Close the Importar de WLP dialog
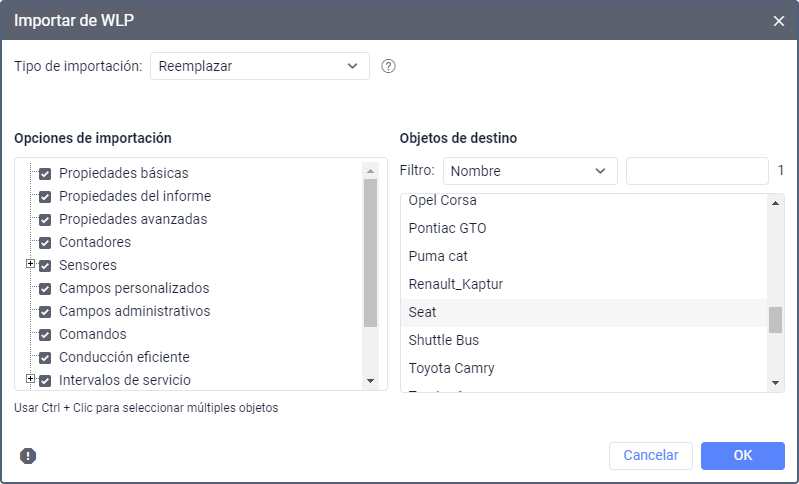The image size is (799, 484). pos(779,20)
